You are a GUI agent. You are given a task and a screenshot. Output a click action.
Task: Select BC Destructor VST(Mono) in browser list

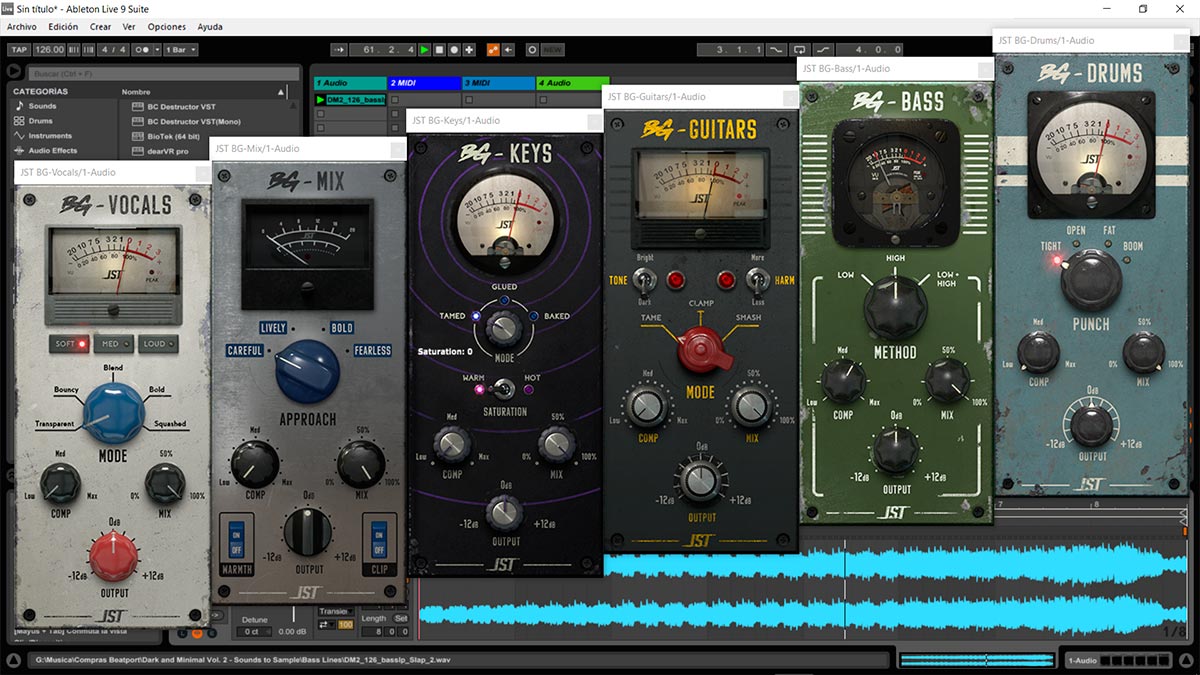[x=195, y=121]
